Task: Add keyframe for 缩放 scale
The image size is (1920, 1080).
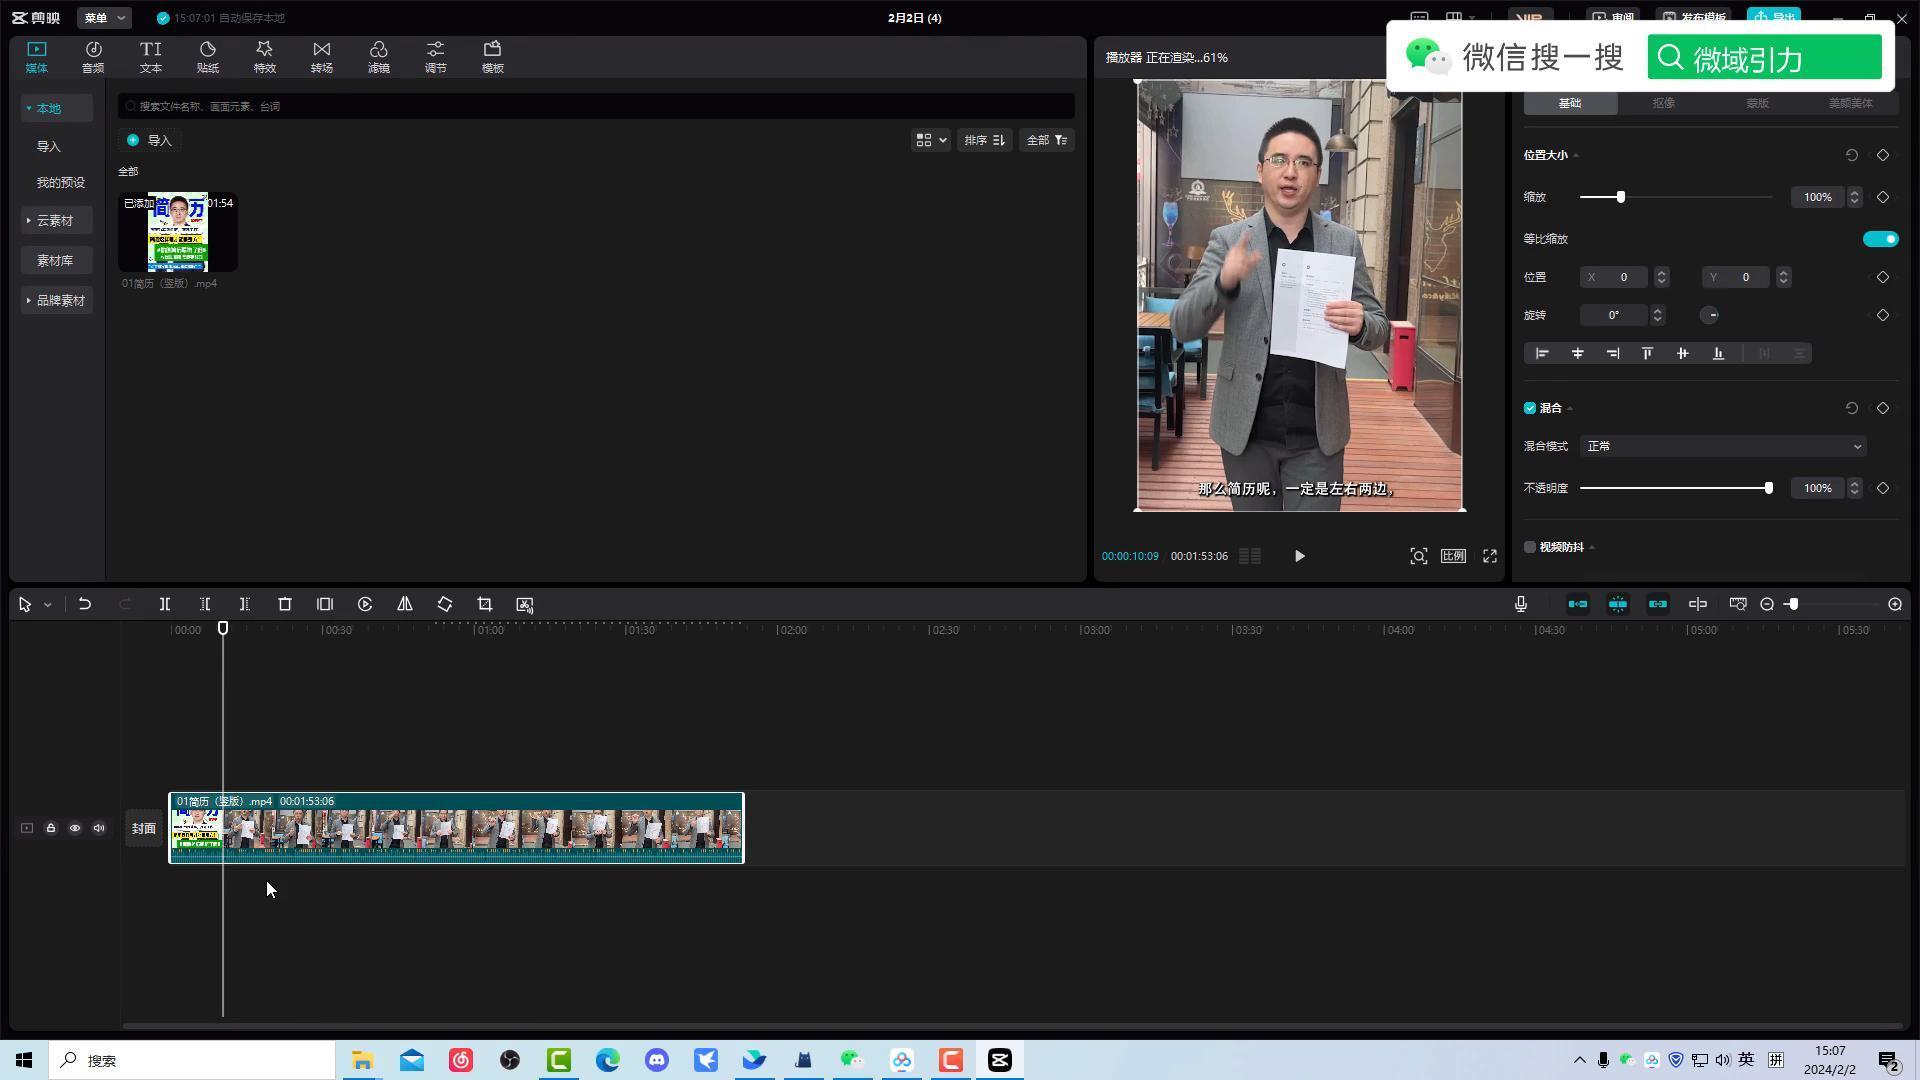Action: point(1883,197)
